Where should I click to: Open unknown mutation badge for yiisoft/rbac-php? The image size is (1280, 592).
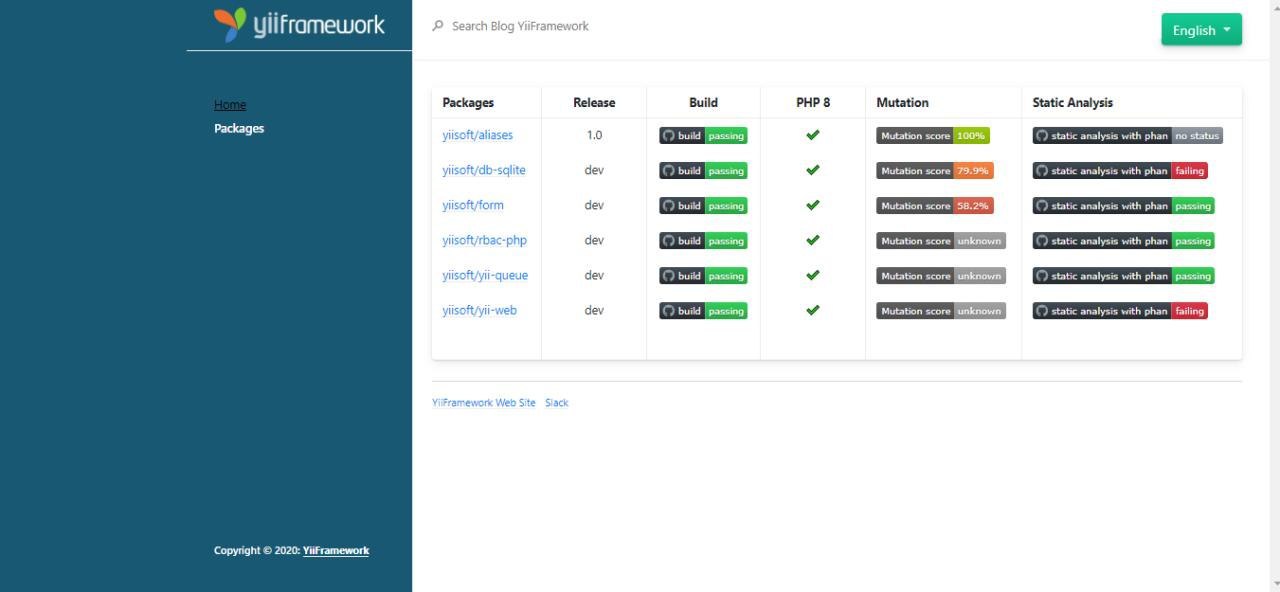[x=941, y=241]
